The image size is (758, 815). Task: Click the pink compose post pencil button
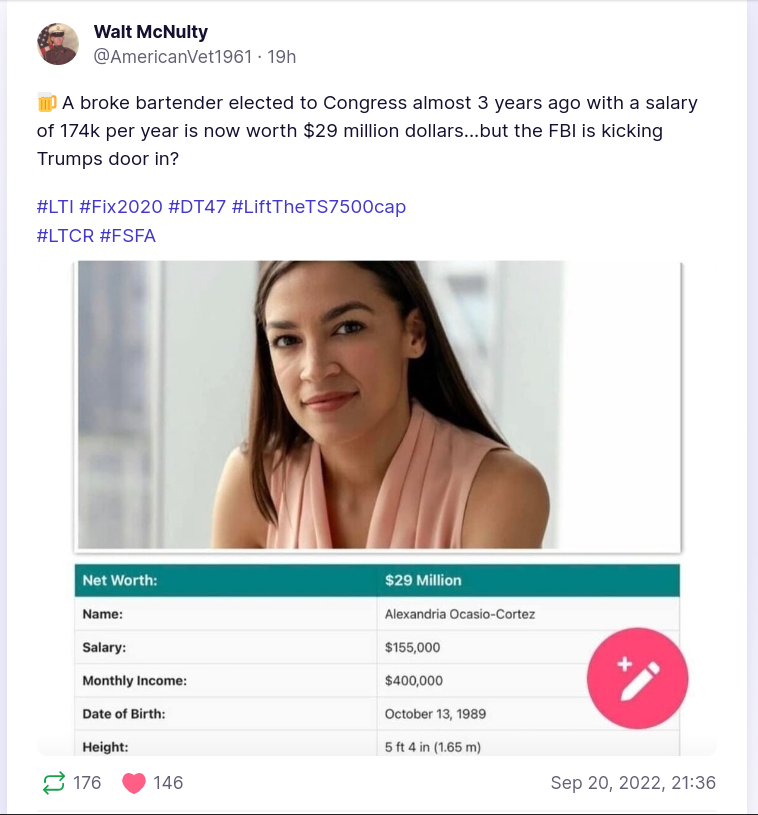[x=637, y=678]
